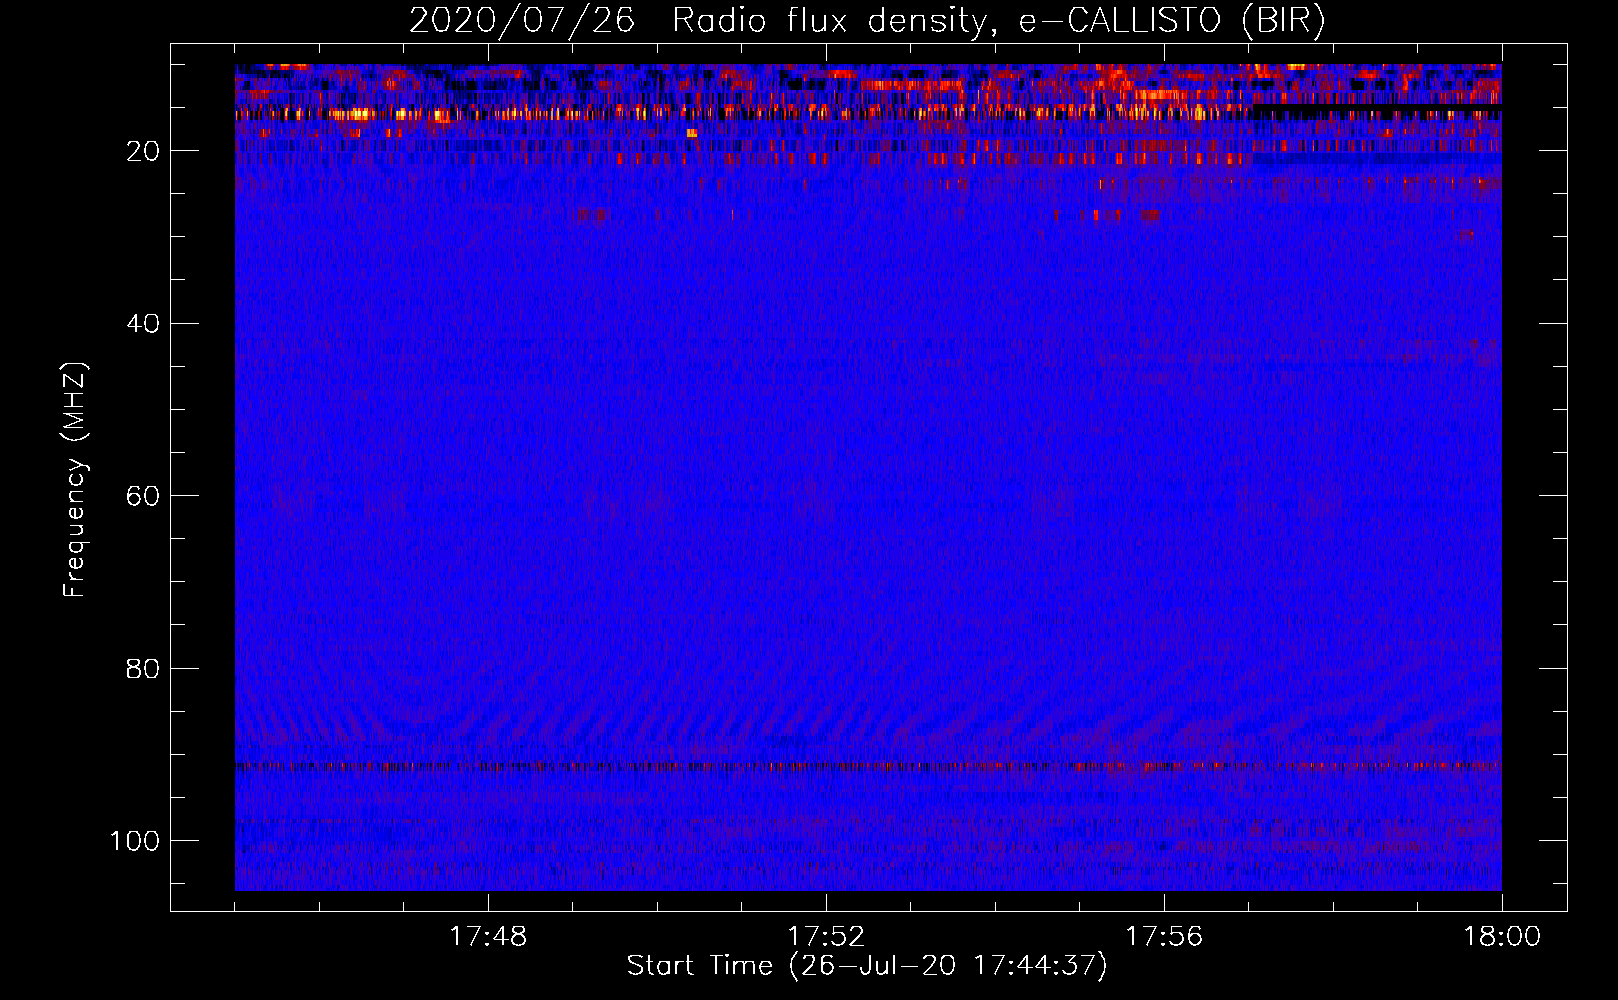
Task: Click the 20 frequency axis label
Action: [144, 151]
